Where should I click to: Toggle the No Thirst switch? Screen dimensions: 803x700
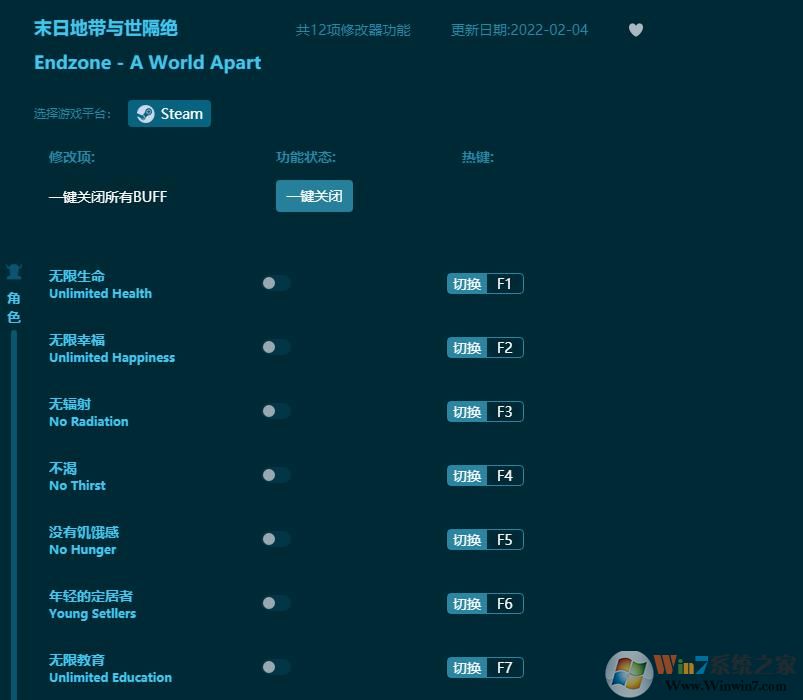pyautogui.click(x=275, y=475)
